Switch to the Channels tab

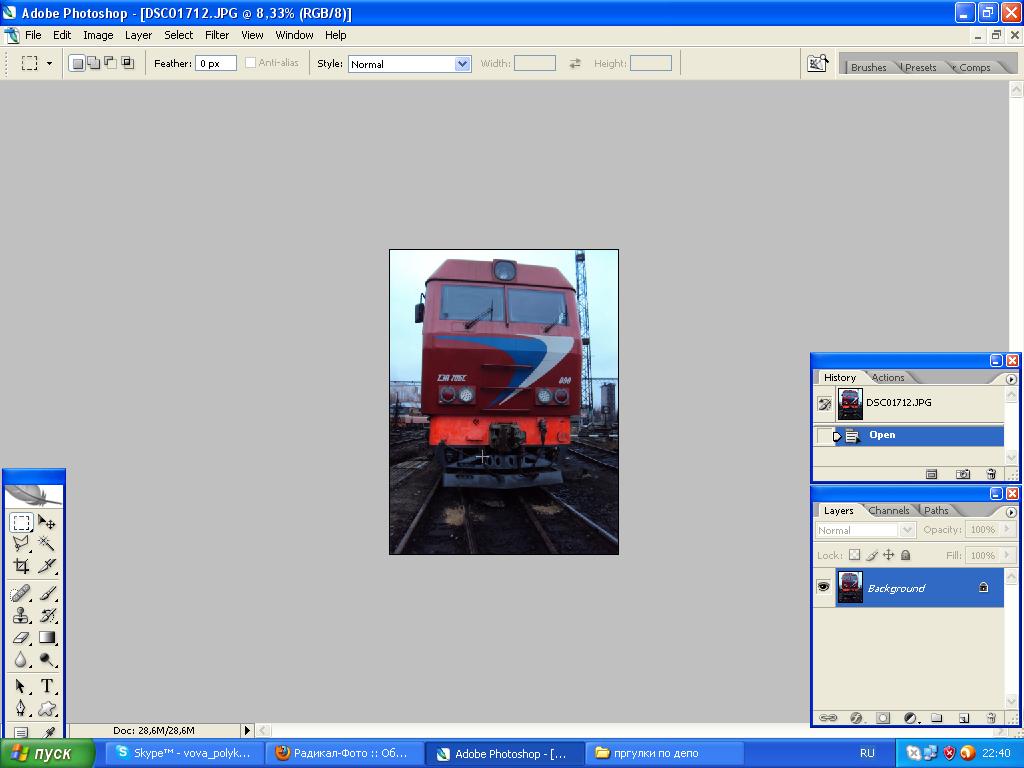(x=888, y=510)
